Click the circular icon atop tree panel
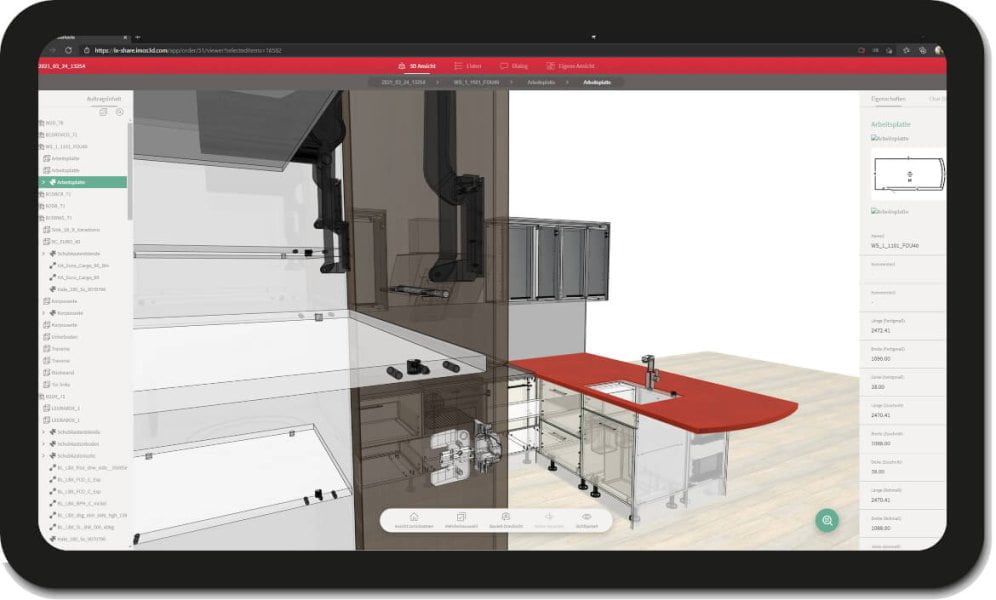 click(x=119, y=112)
